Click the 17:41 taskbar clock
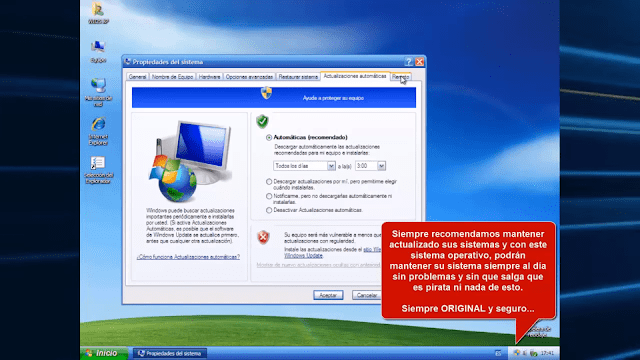Image resolution: width=640 pixels, height=360 pixels. (547, 353)
